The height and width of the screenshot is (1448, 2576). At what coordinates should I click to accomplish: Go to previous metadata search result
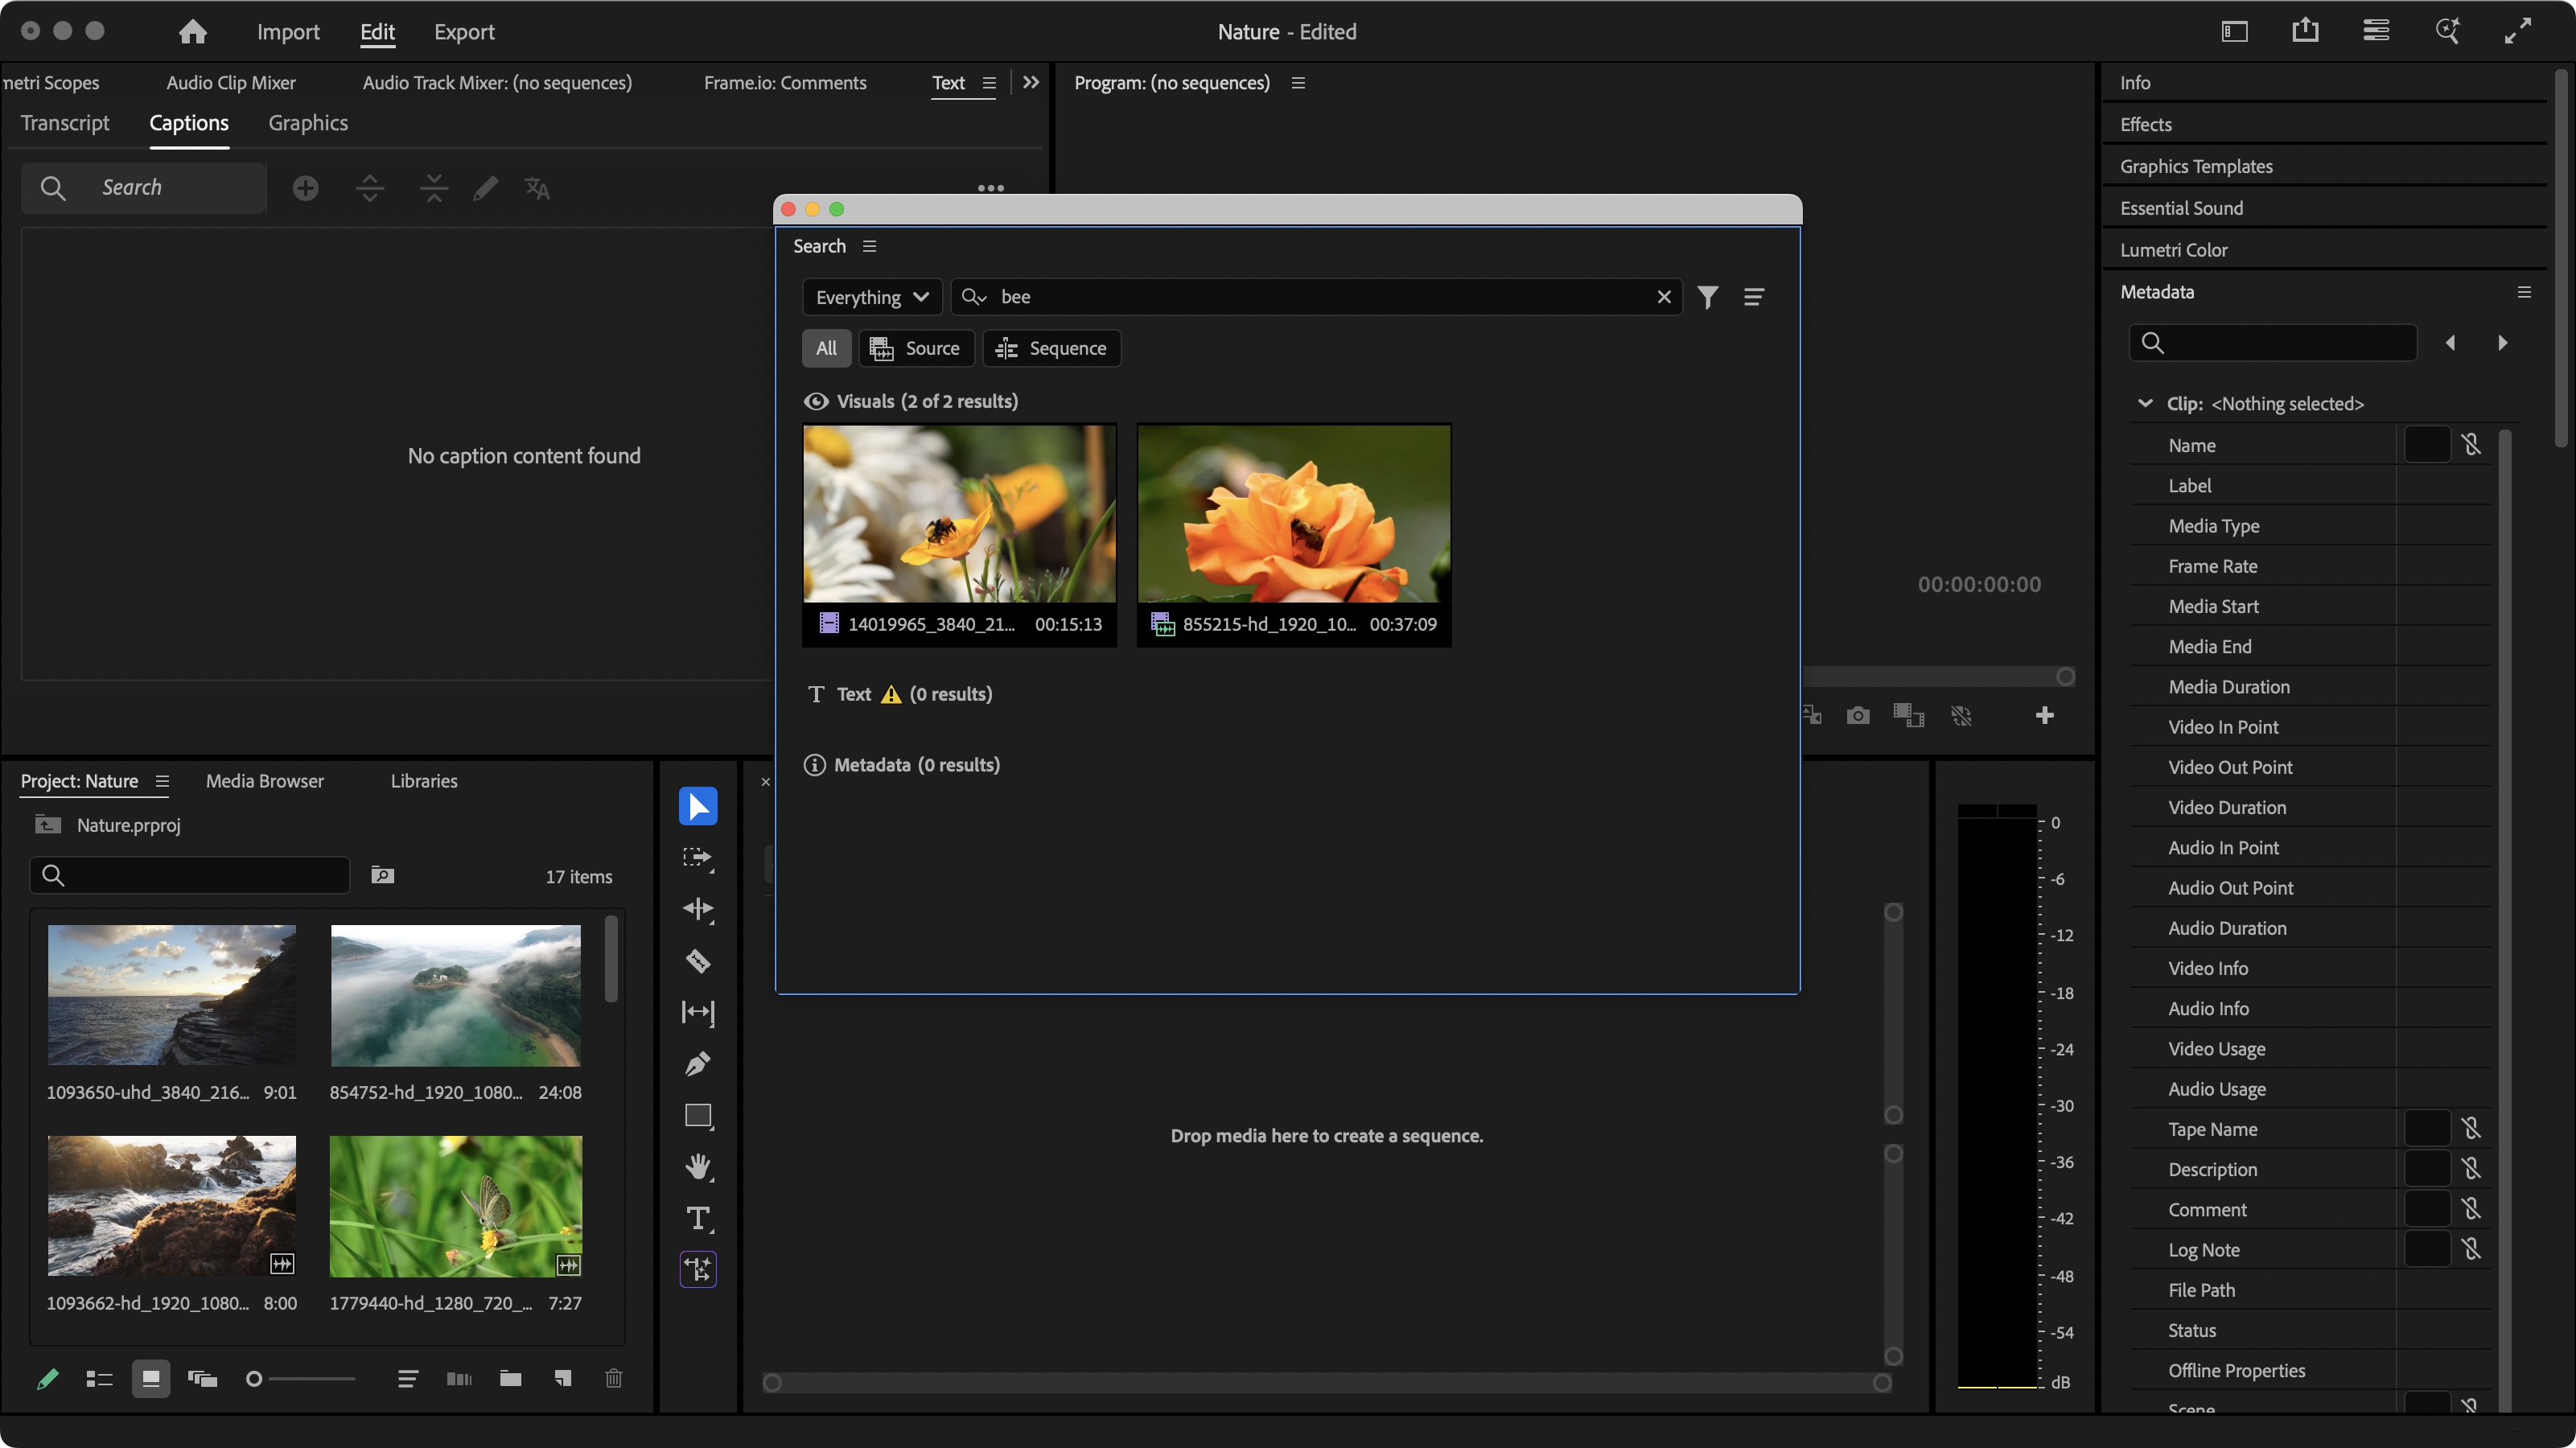click(2450, 343)
